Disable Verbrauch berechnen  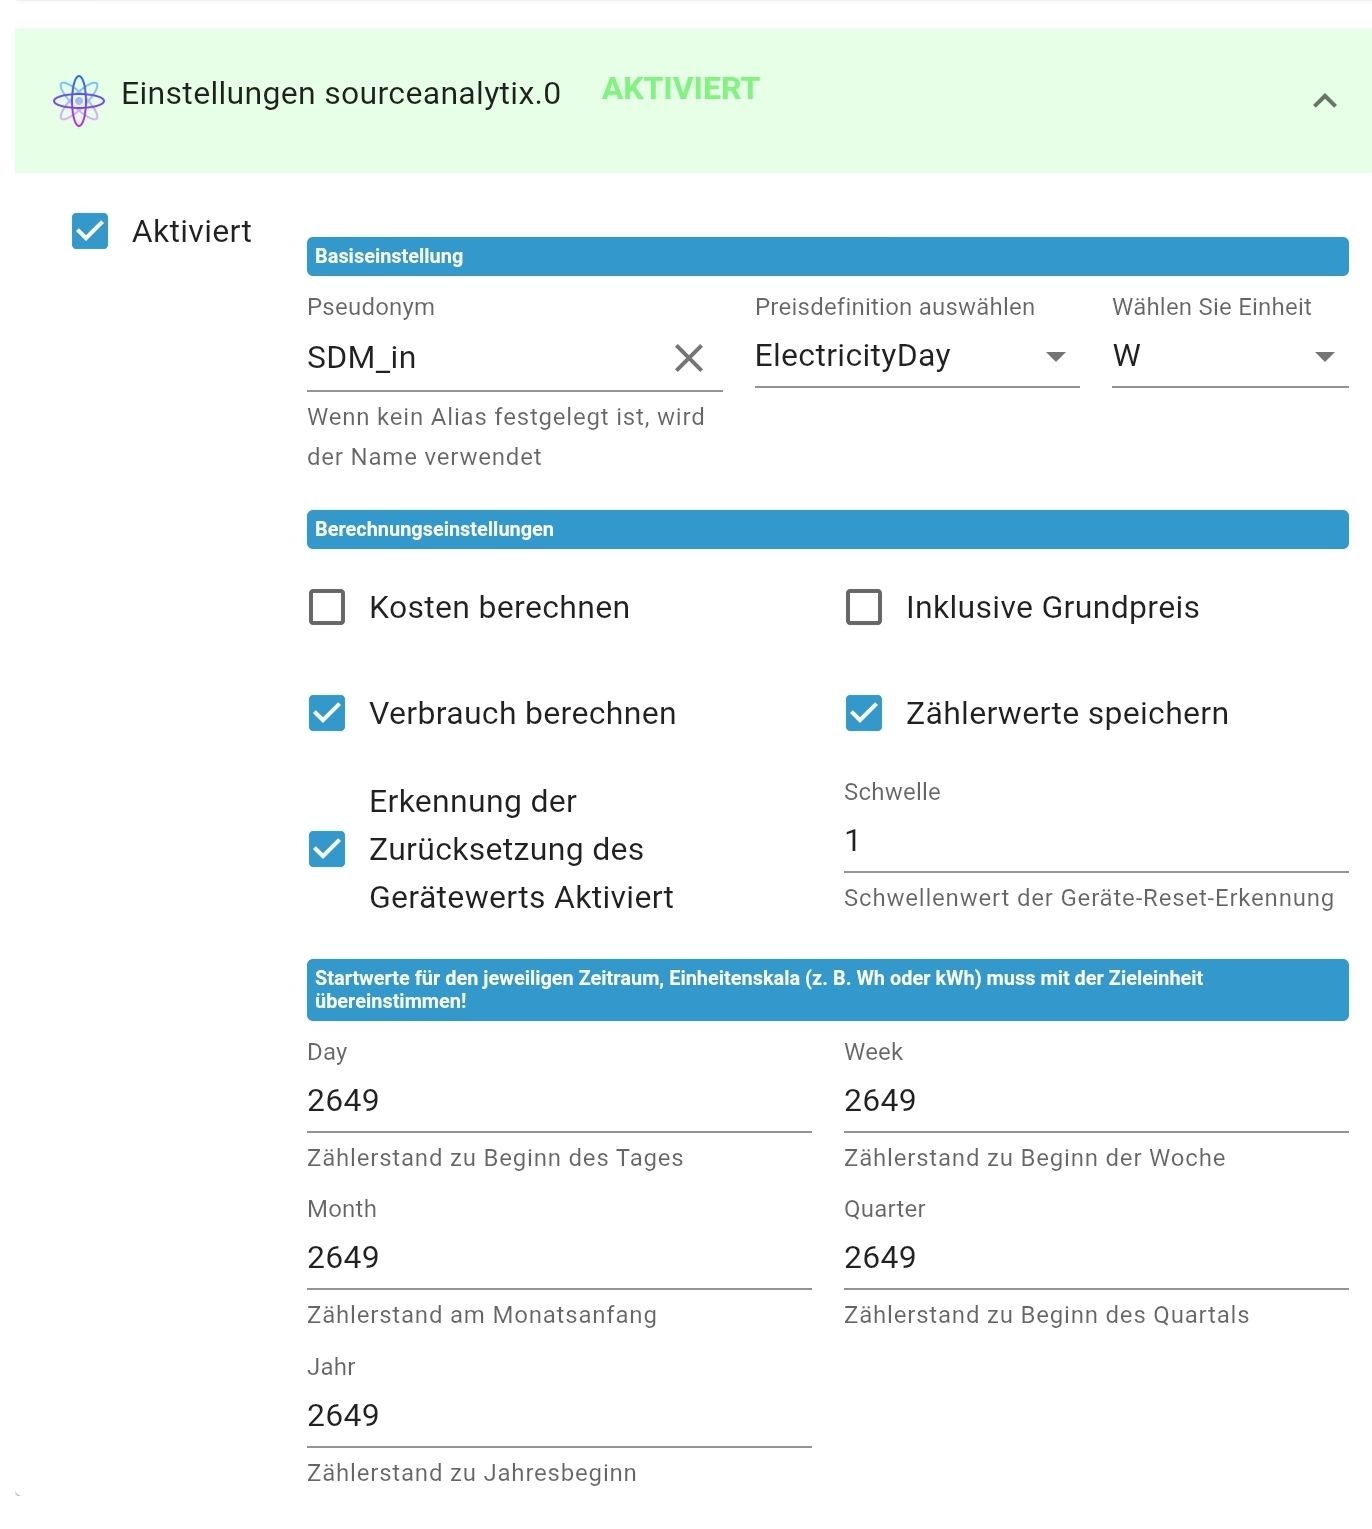(x=325, y=713)
